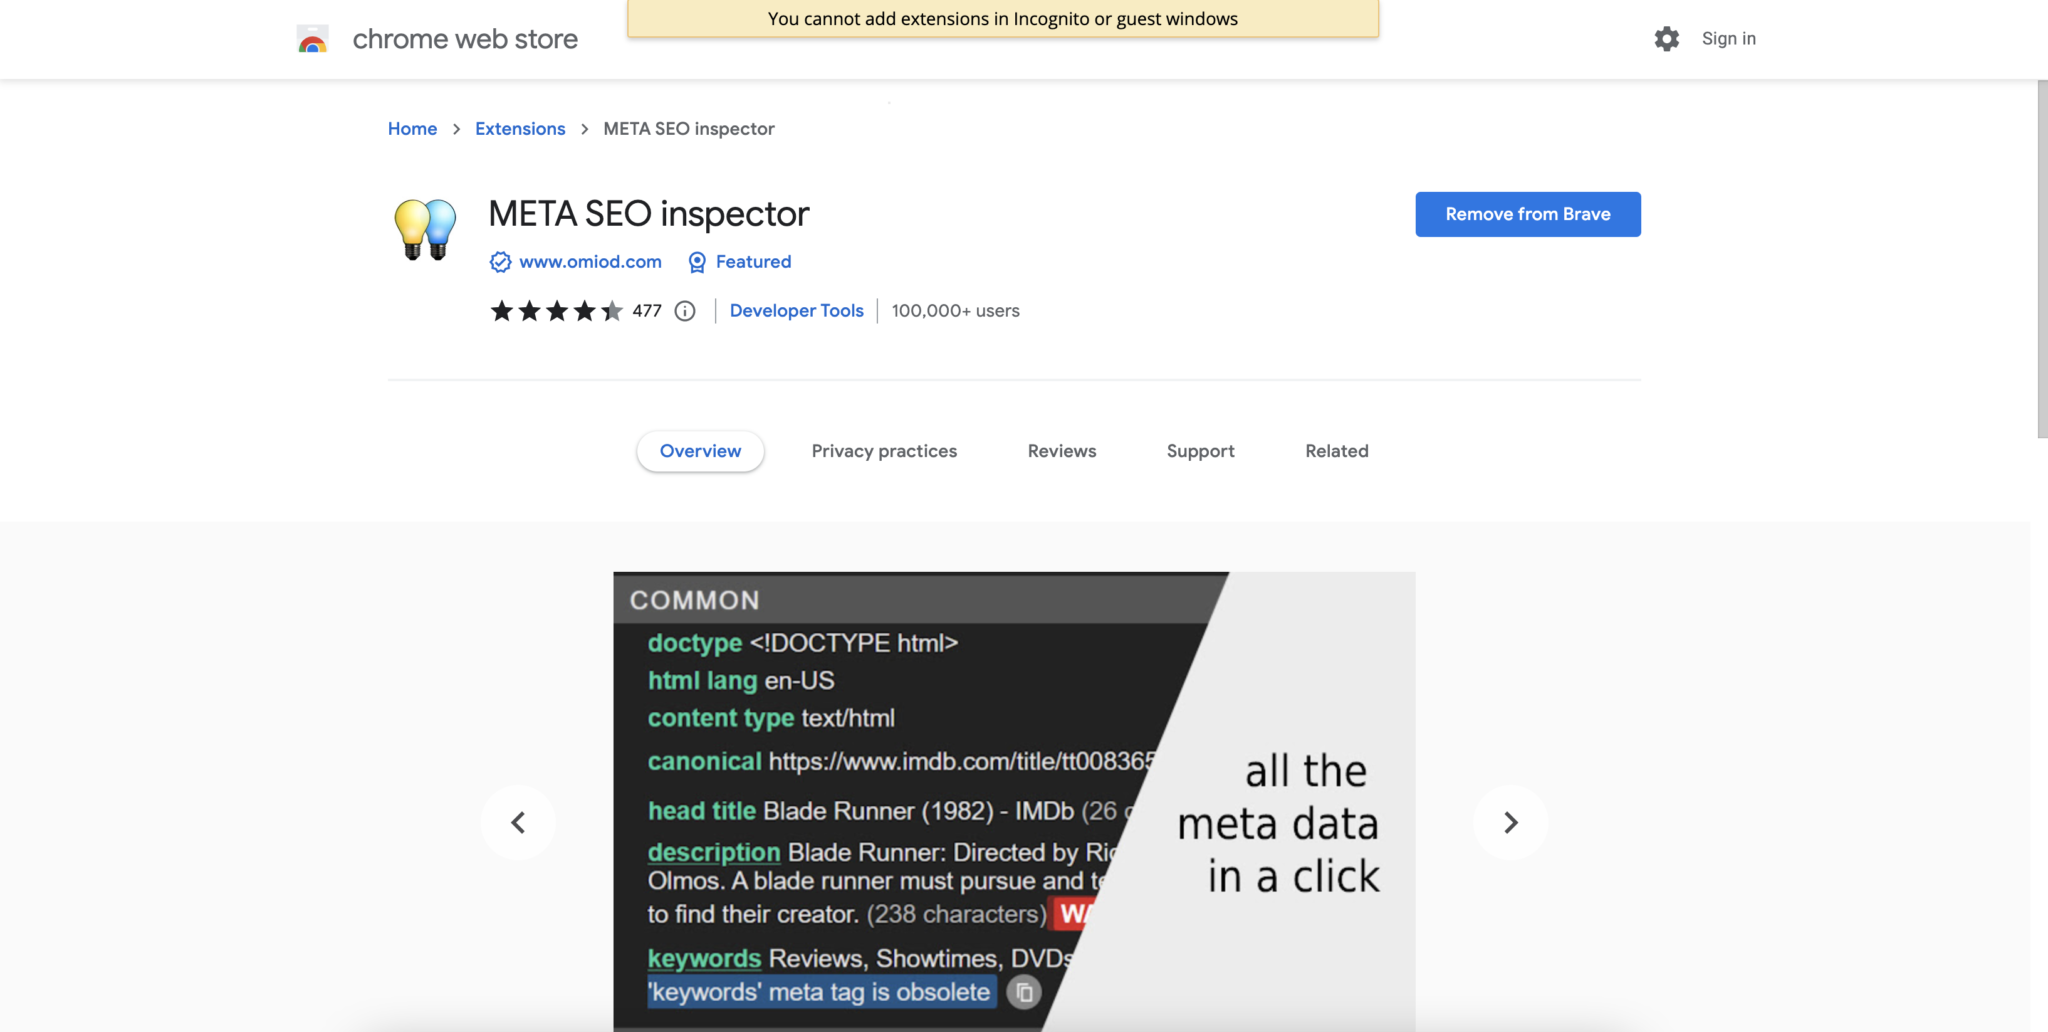
Task: View the Related tab
Action: [1336, 451]
